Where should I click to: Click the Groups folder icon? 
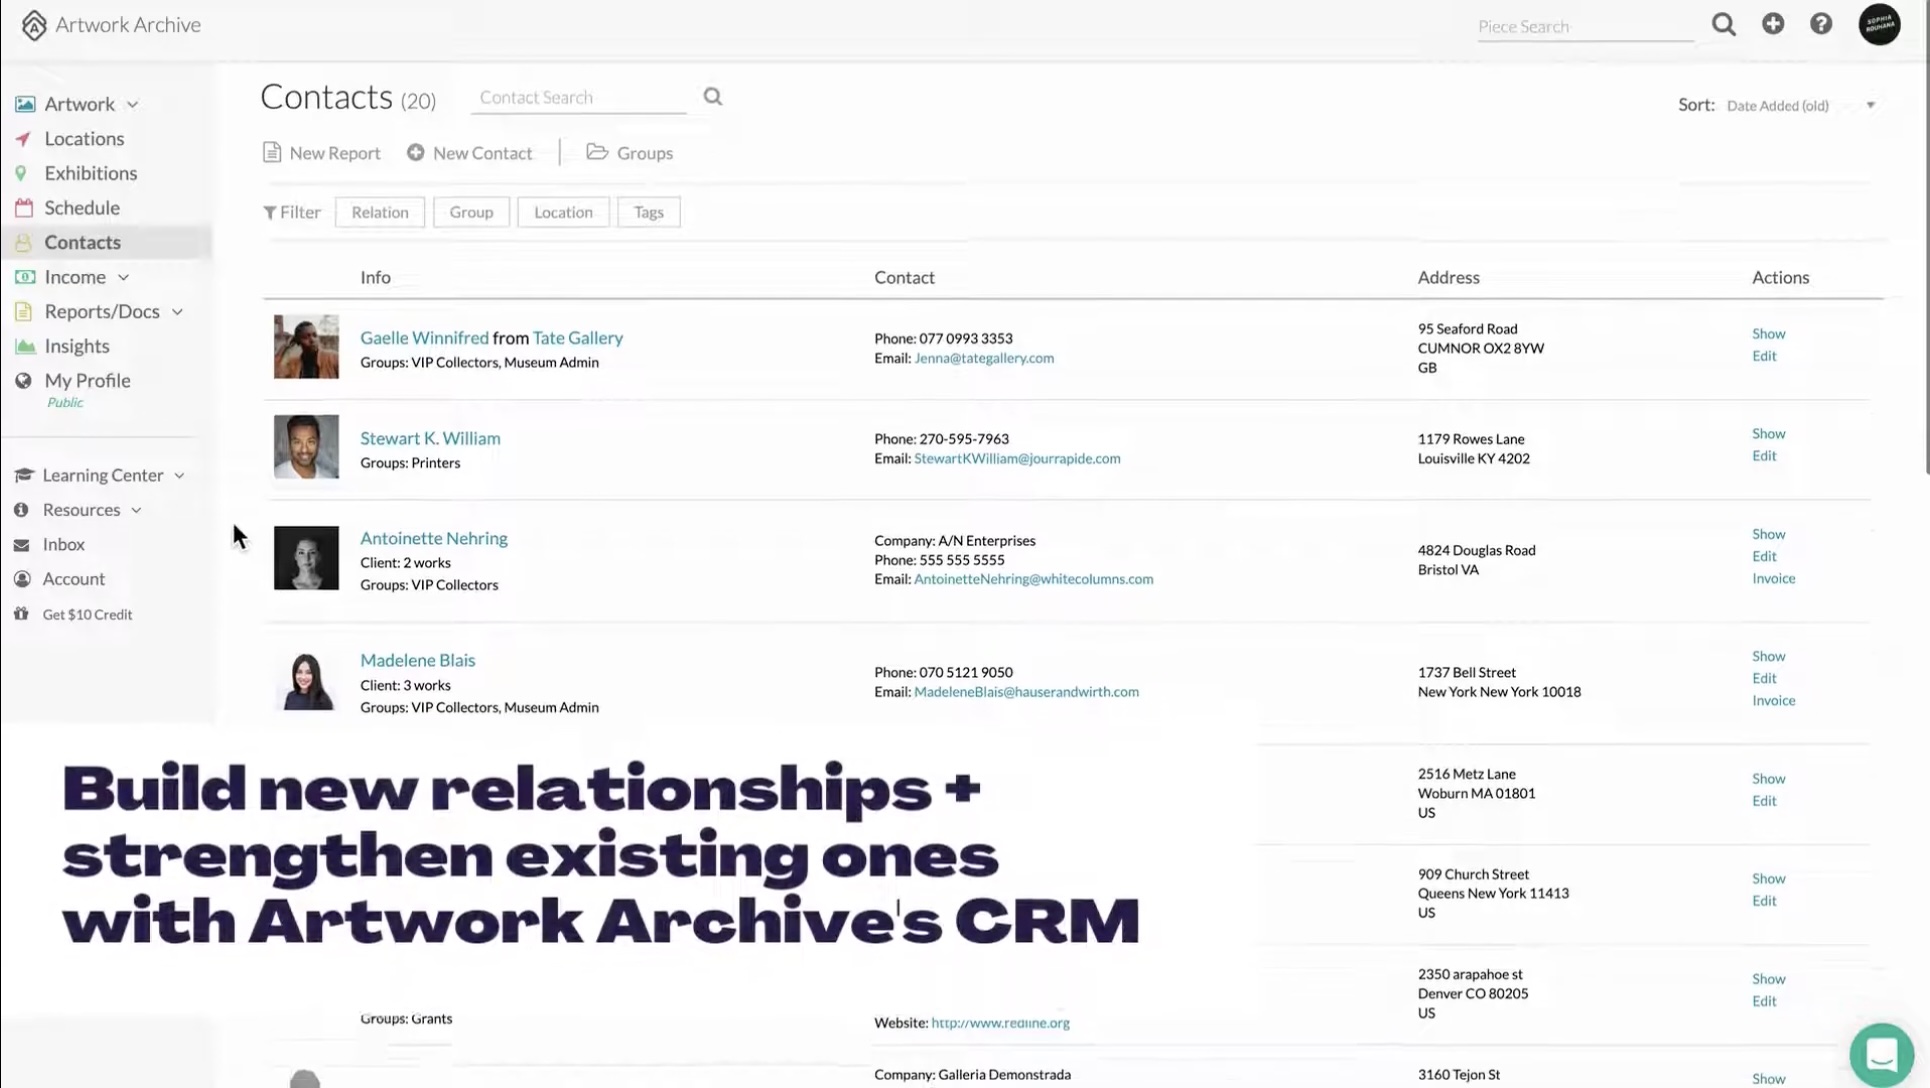pos(597,152)
